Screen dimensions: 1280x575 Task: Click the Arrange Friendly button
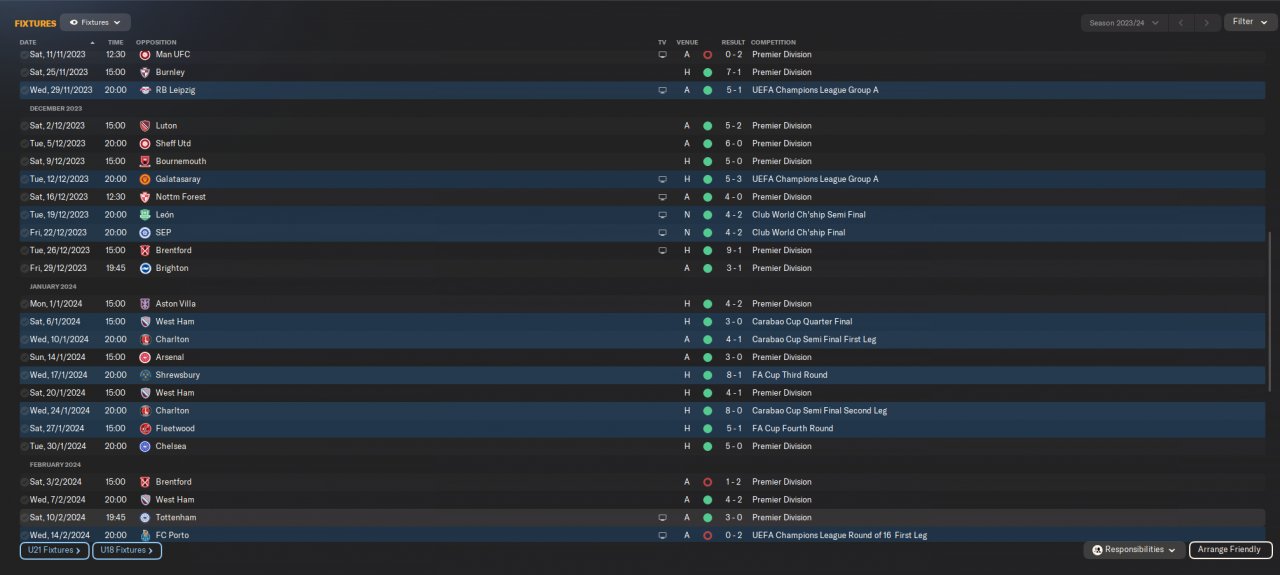pyautogui.click(x=1230, y=550)
